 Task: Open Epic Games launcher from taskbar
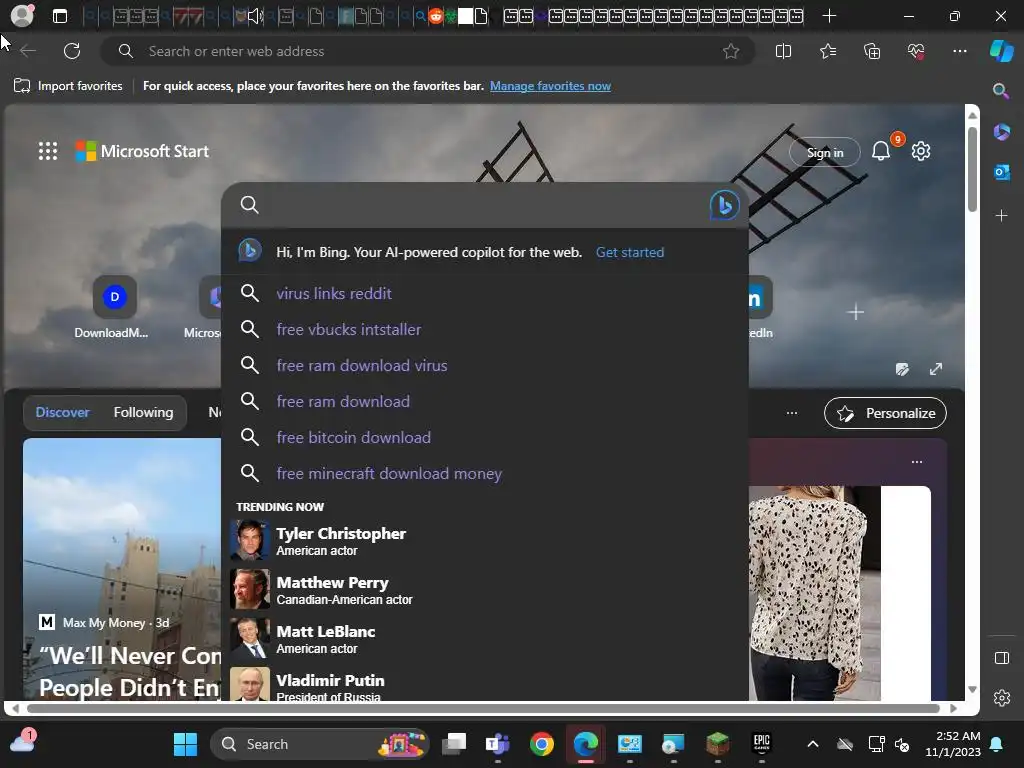coord(761,744)
